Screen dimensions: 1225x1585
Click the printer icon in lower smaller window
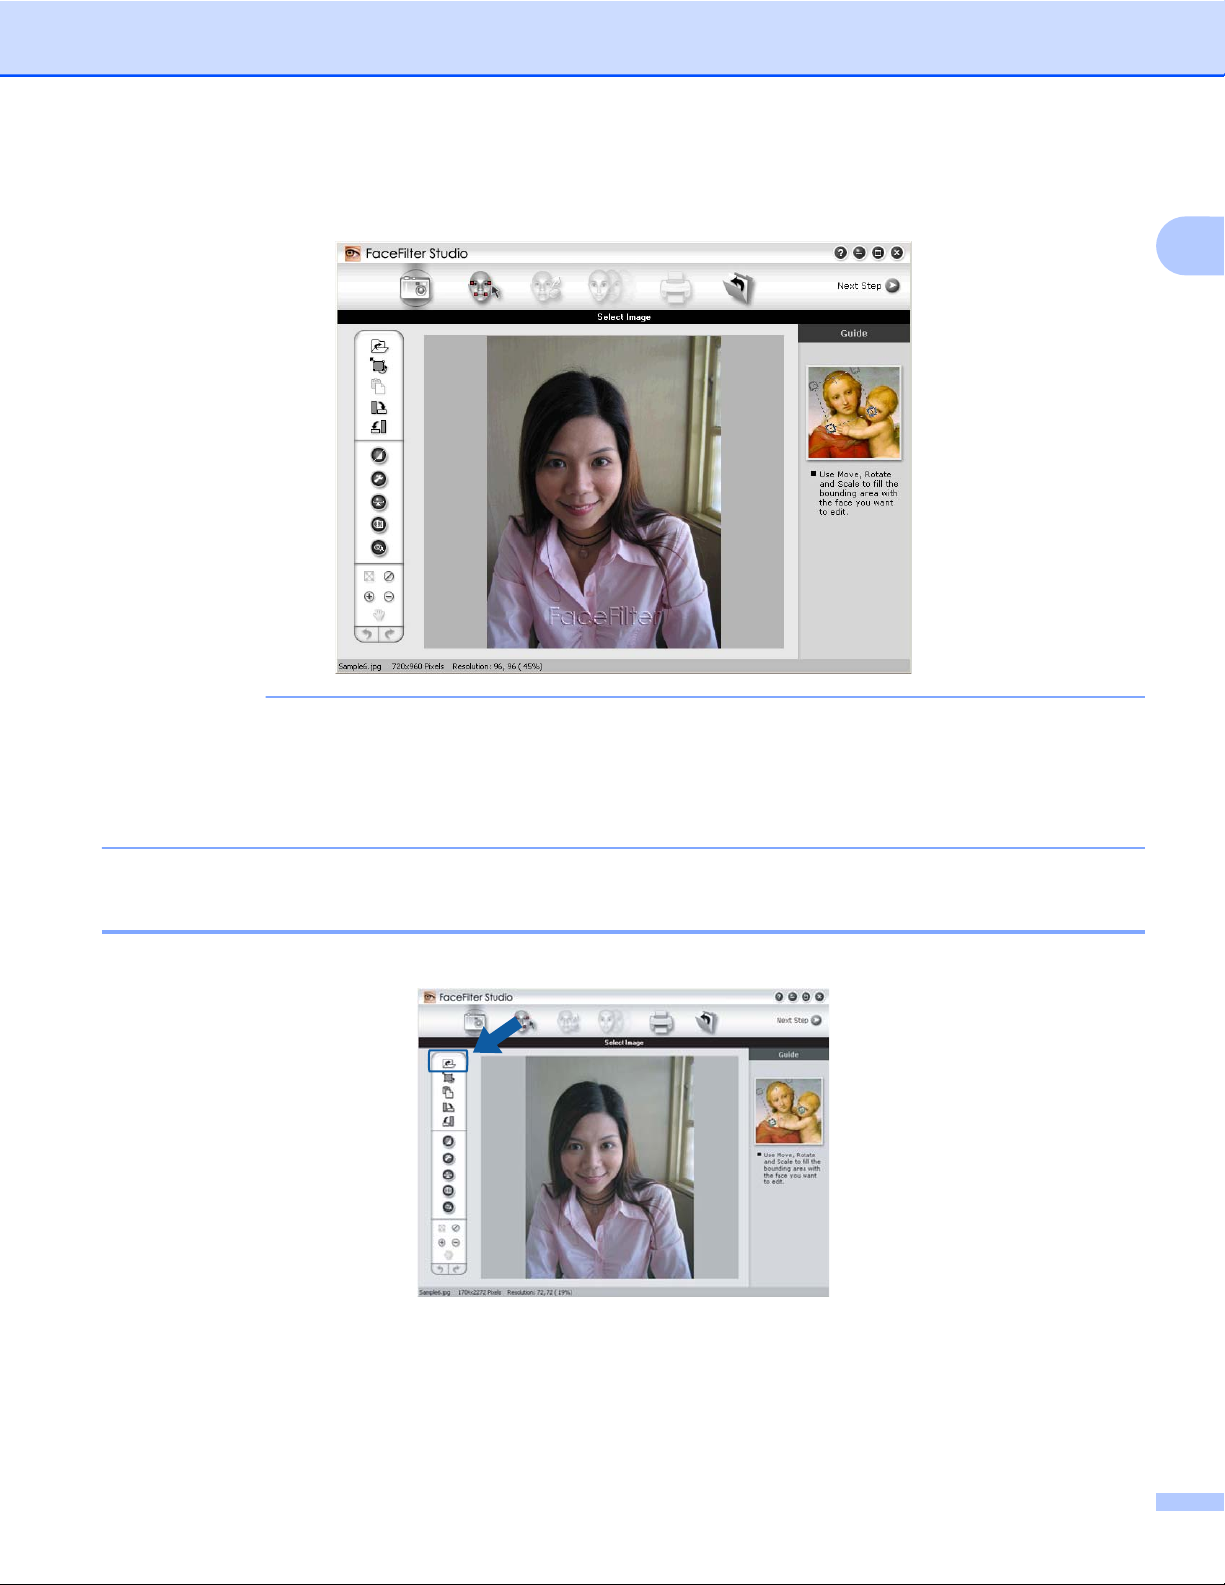(661, 1022)
